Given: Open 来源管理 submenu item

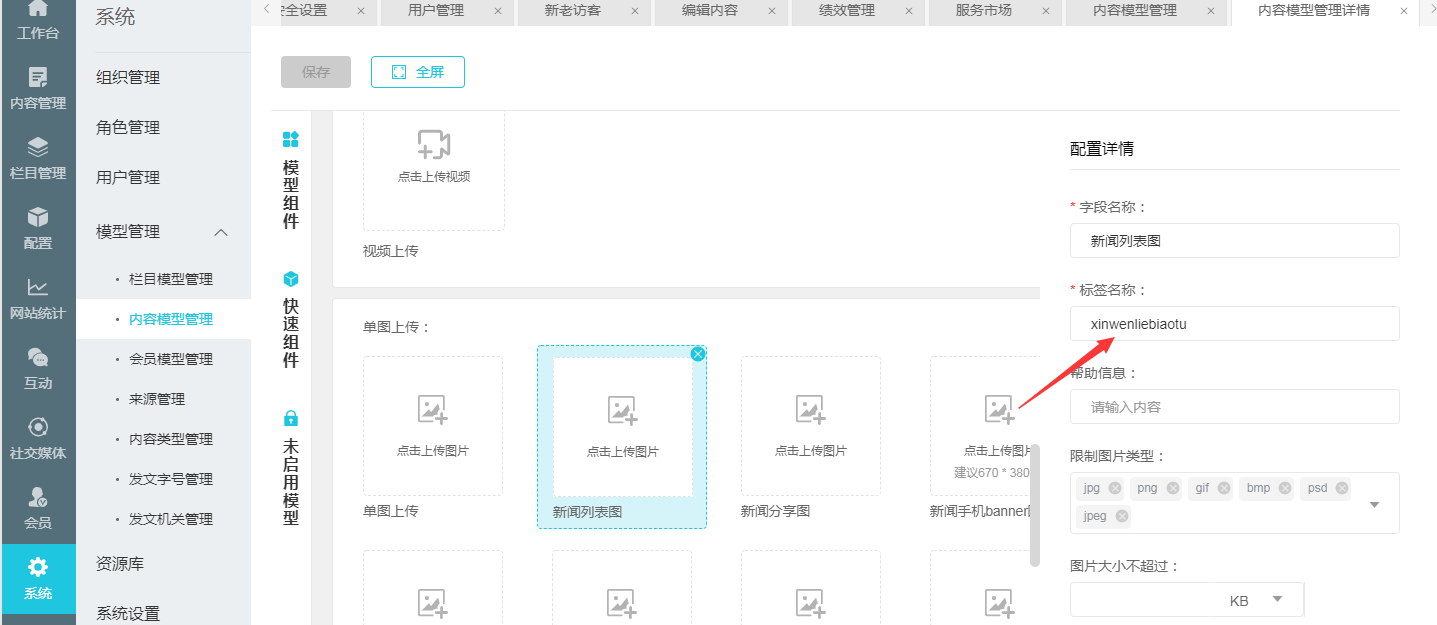Looking at the screenshot, I should (x=157, y=399).
